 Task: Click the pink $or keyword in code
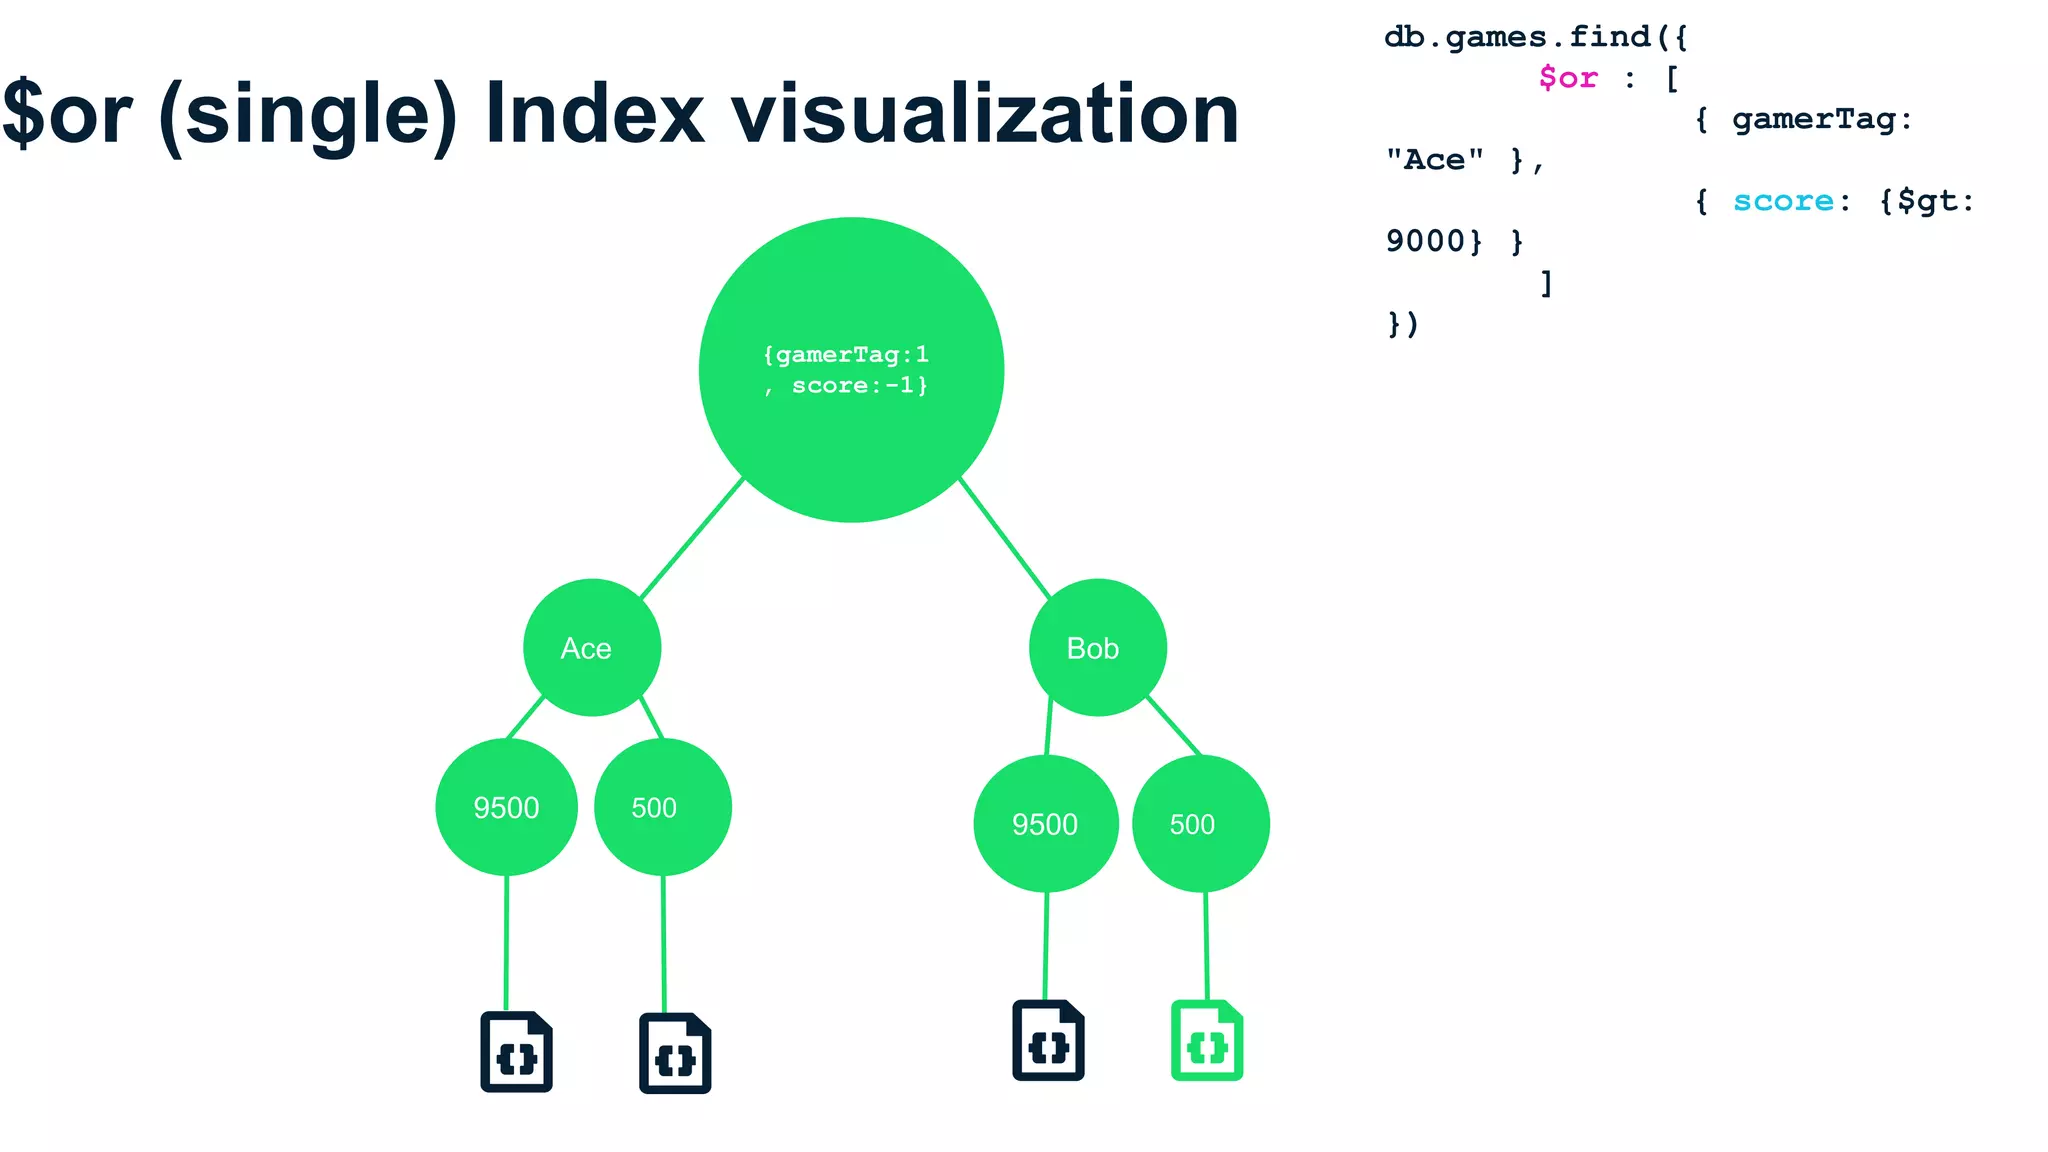pyautogui.click(x=1568, y=78)
